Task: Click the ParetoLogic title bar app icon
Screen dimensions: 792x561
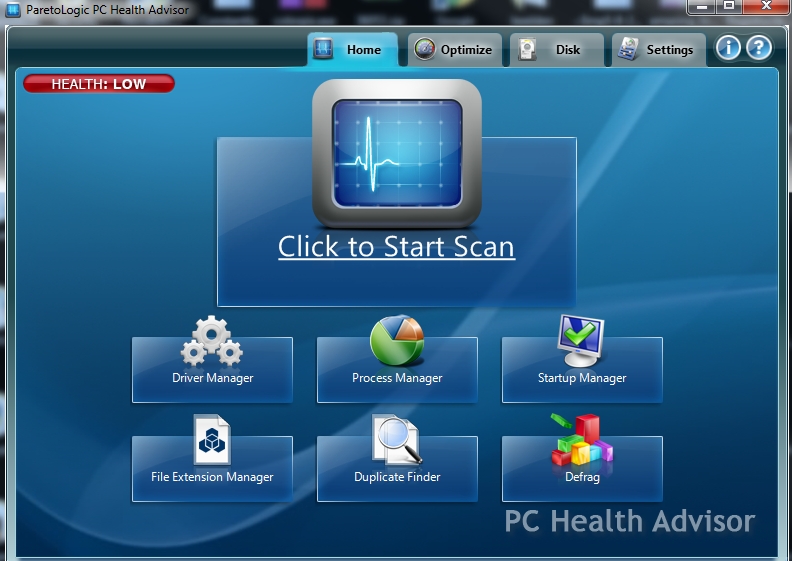Action: (x=12, y=9)
